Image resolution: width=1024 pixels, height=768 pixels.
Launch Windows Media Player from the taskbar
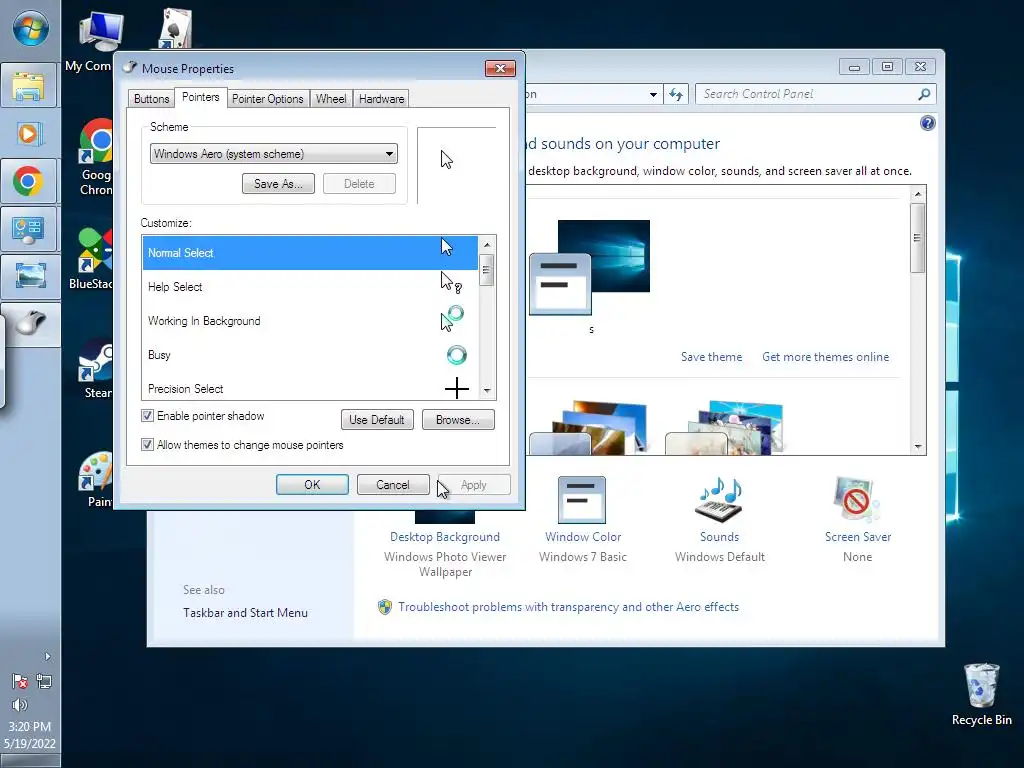29,134
